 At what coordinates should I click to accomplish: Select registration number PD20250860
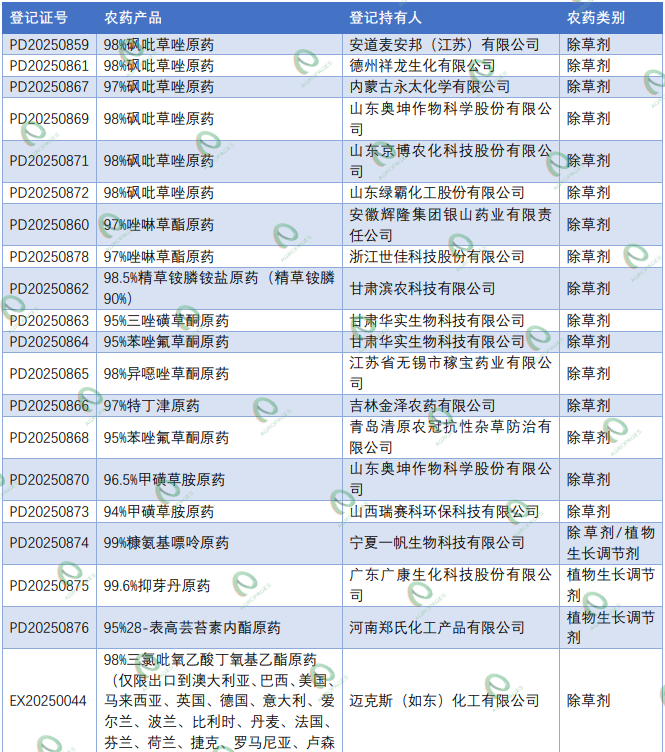[x=49, y=225]
